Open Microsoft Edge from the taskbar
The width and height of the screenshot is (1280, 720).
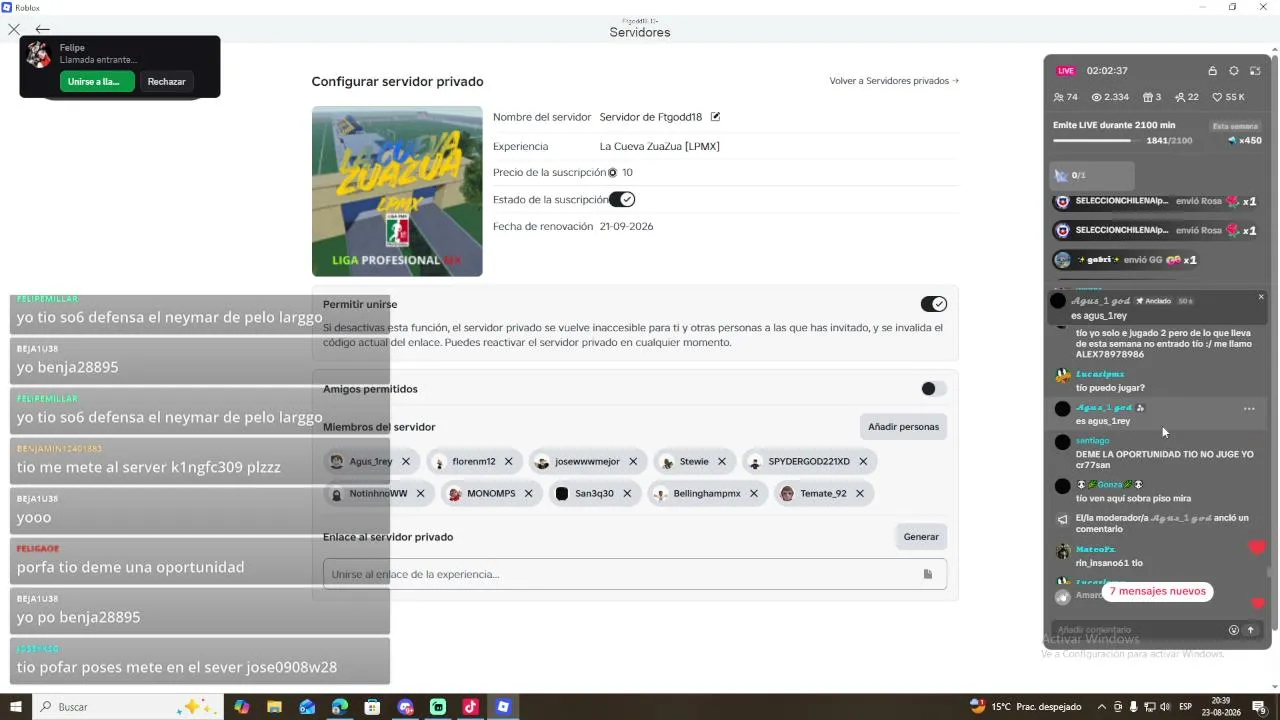[x=340, y=707]
